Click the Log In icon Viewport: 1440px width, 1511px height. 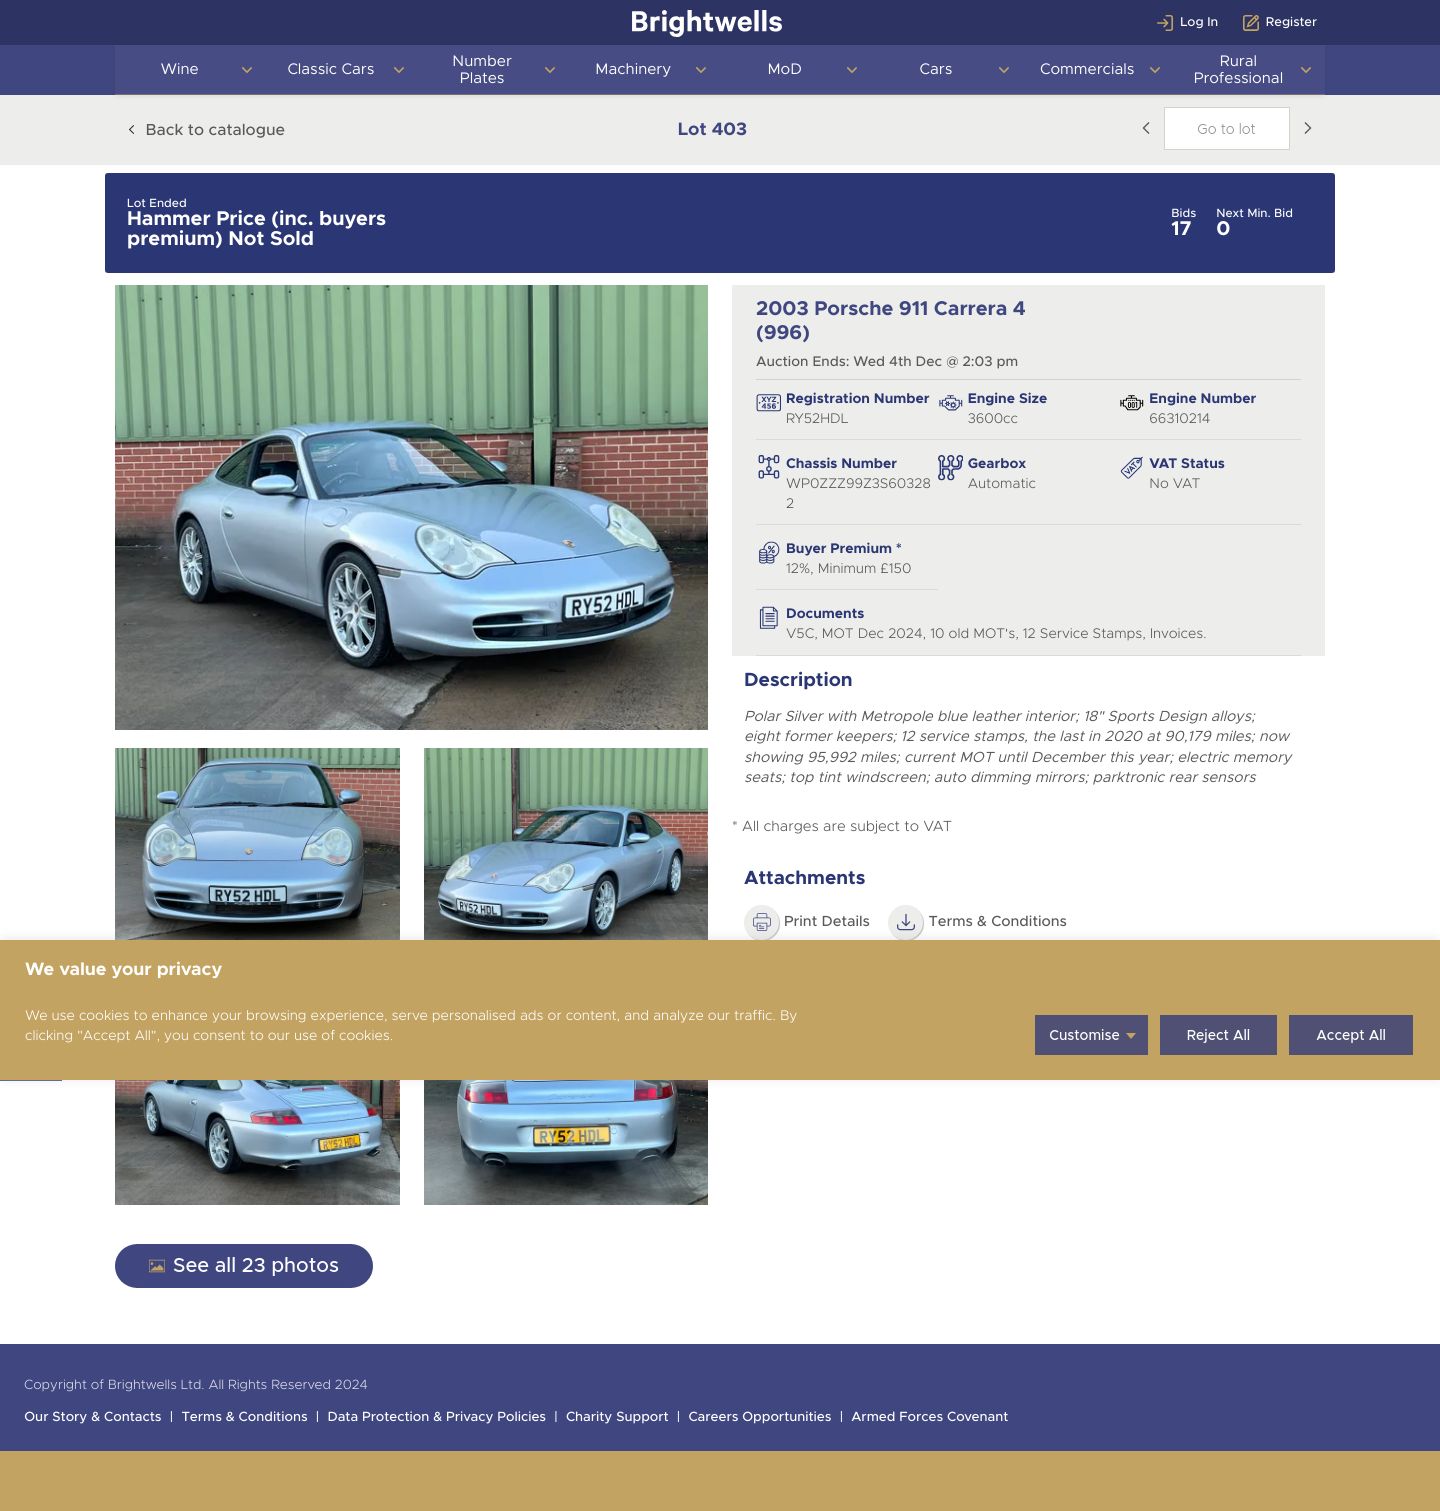[x=1165, y=22]
